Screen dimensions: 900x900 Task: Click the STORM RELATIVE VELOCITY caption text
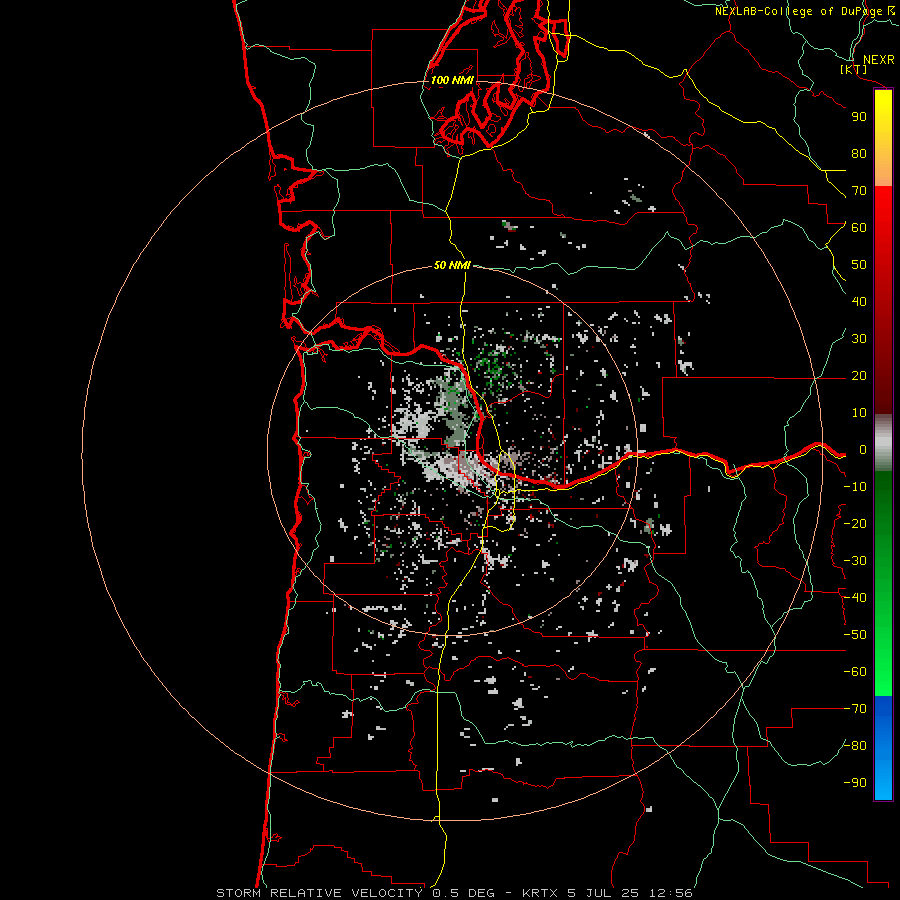319,893
